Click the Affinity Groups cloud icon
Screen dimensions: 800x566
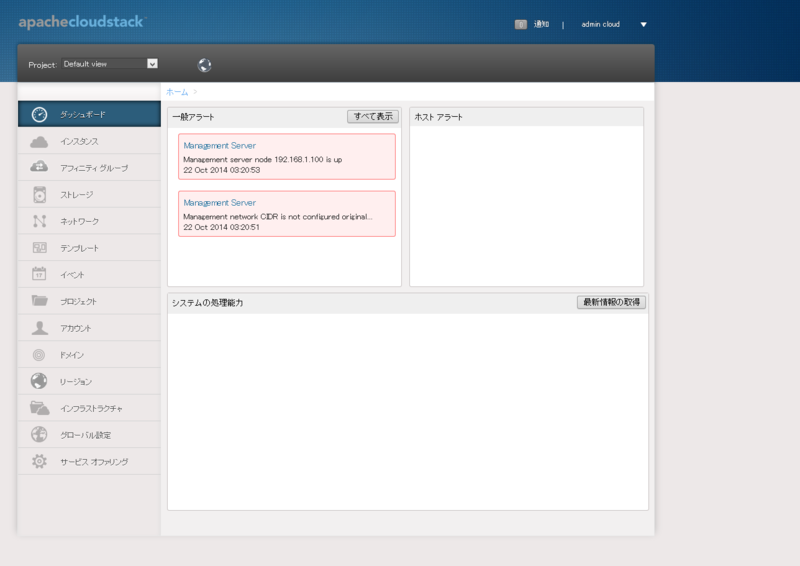[39, 167]
